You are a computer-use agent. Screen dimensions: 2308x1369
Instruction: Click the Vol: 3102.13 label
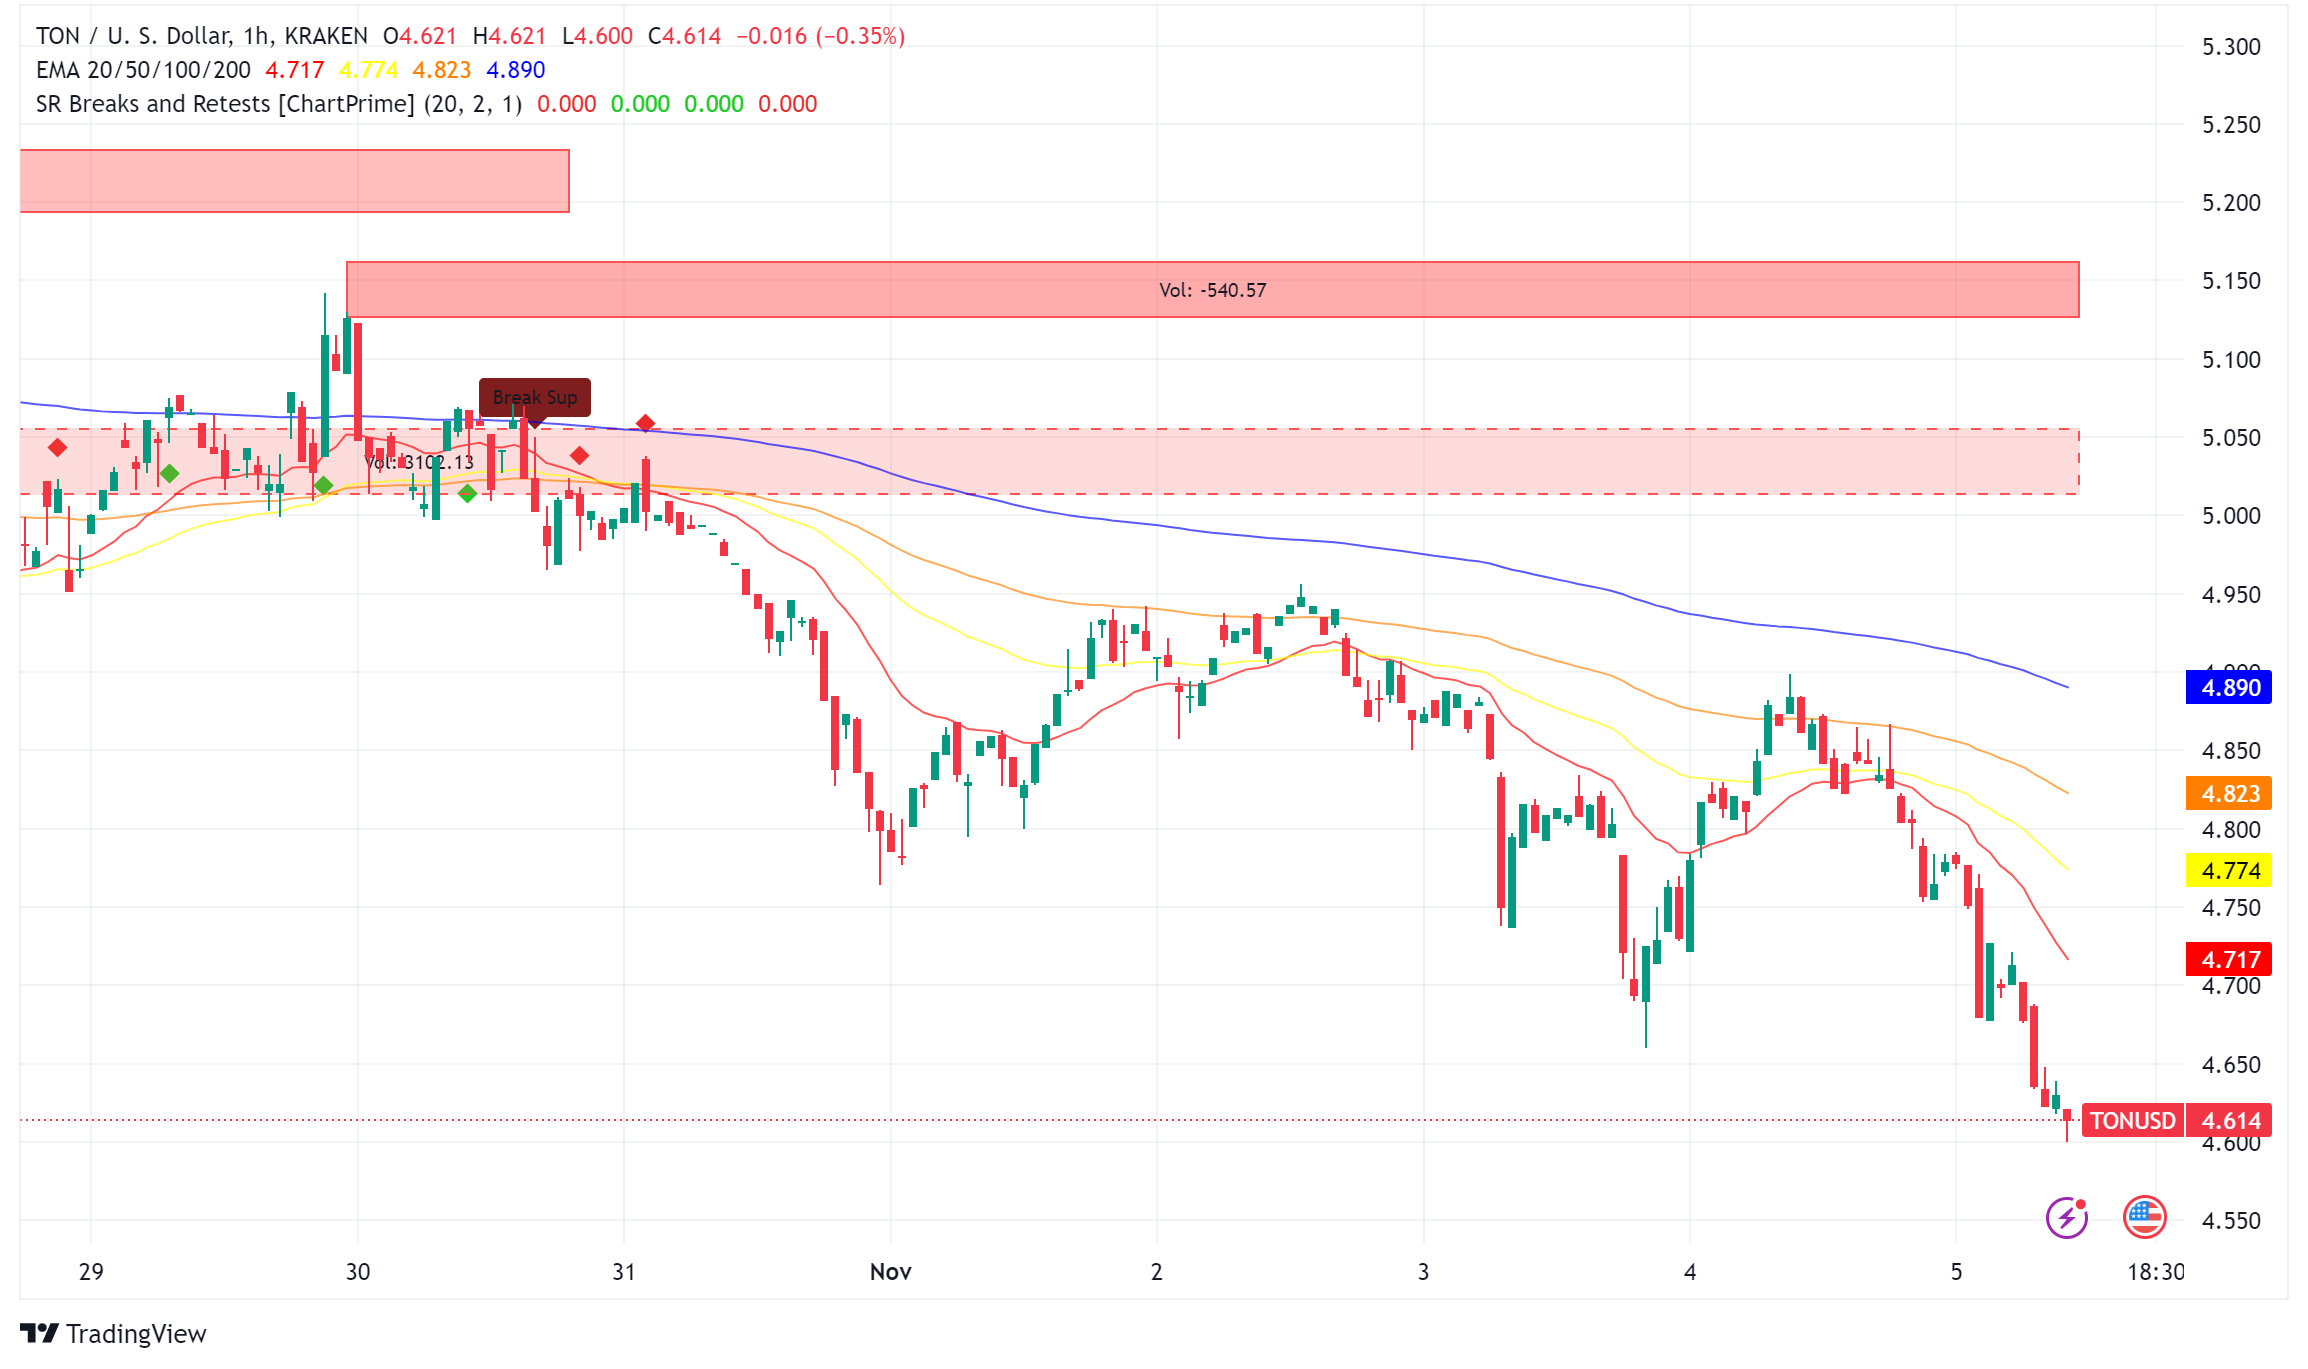point(419,462)
